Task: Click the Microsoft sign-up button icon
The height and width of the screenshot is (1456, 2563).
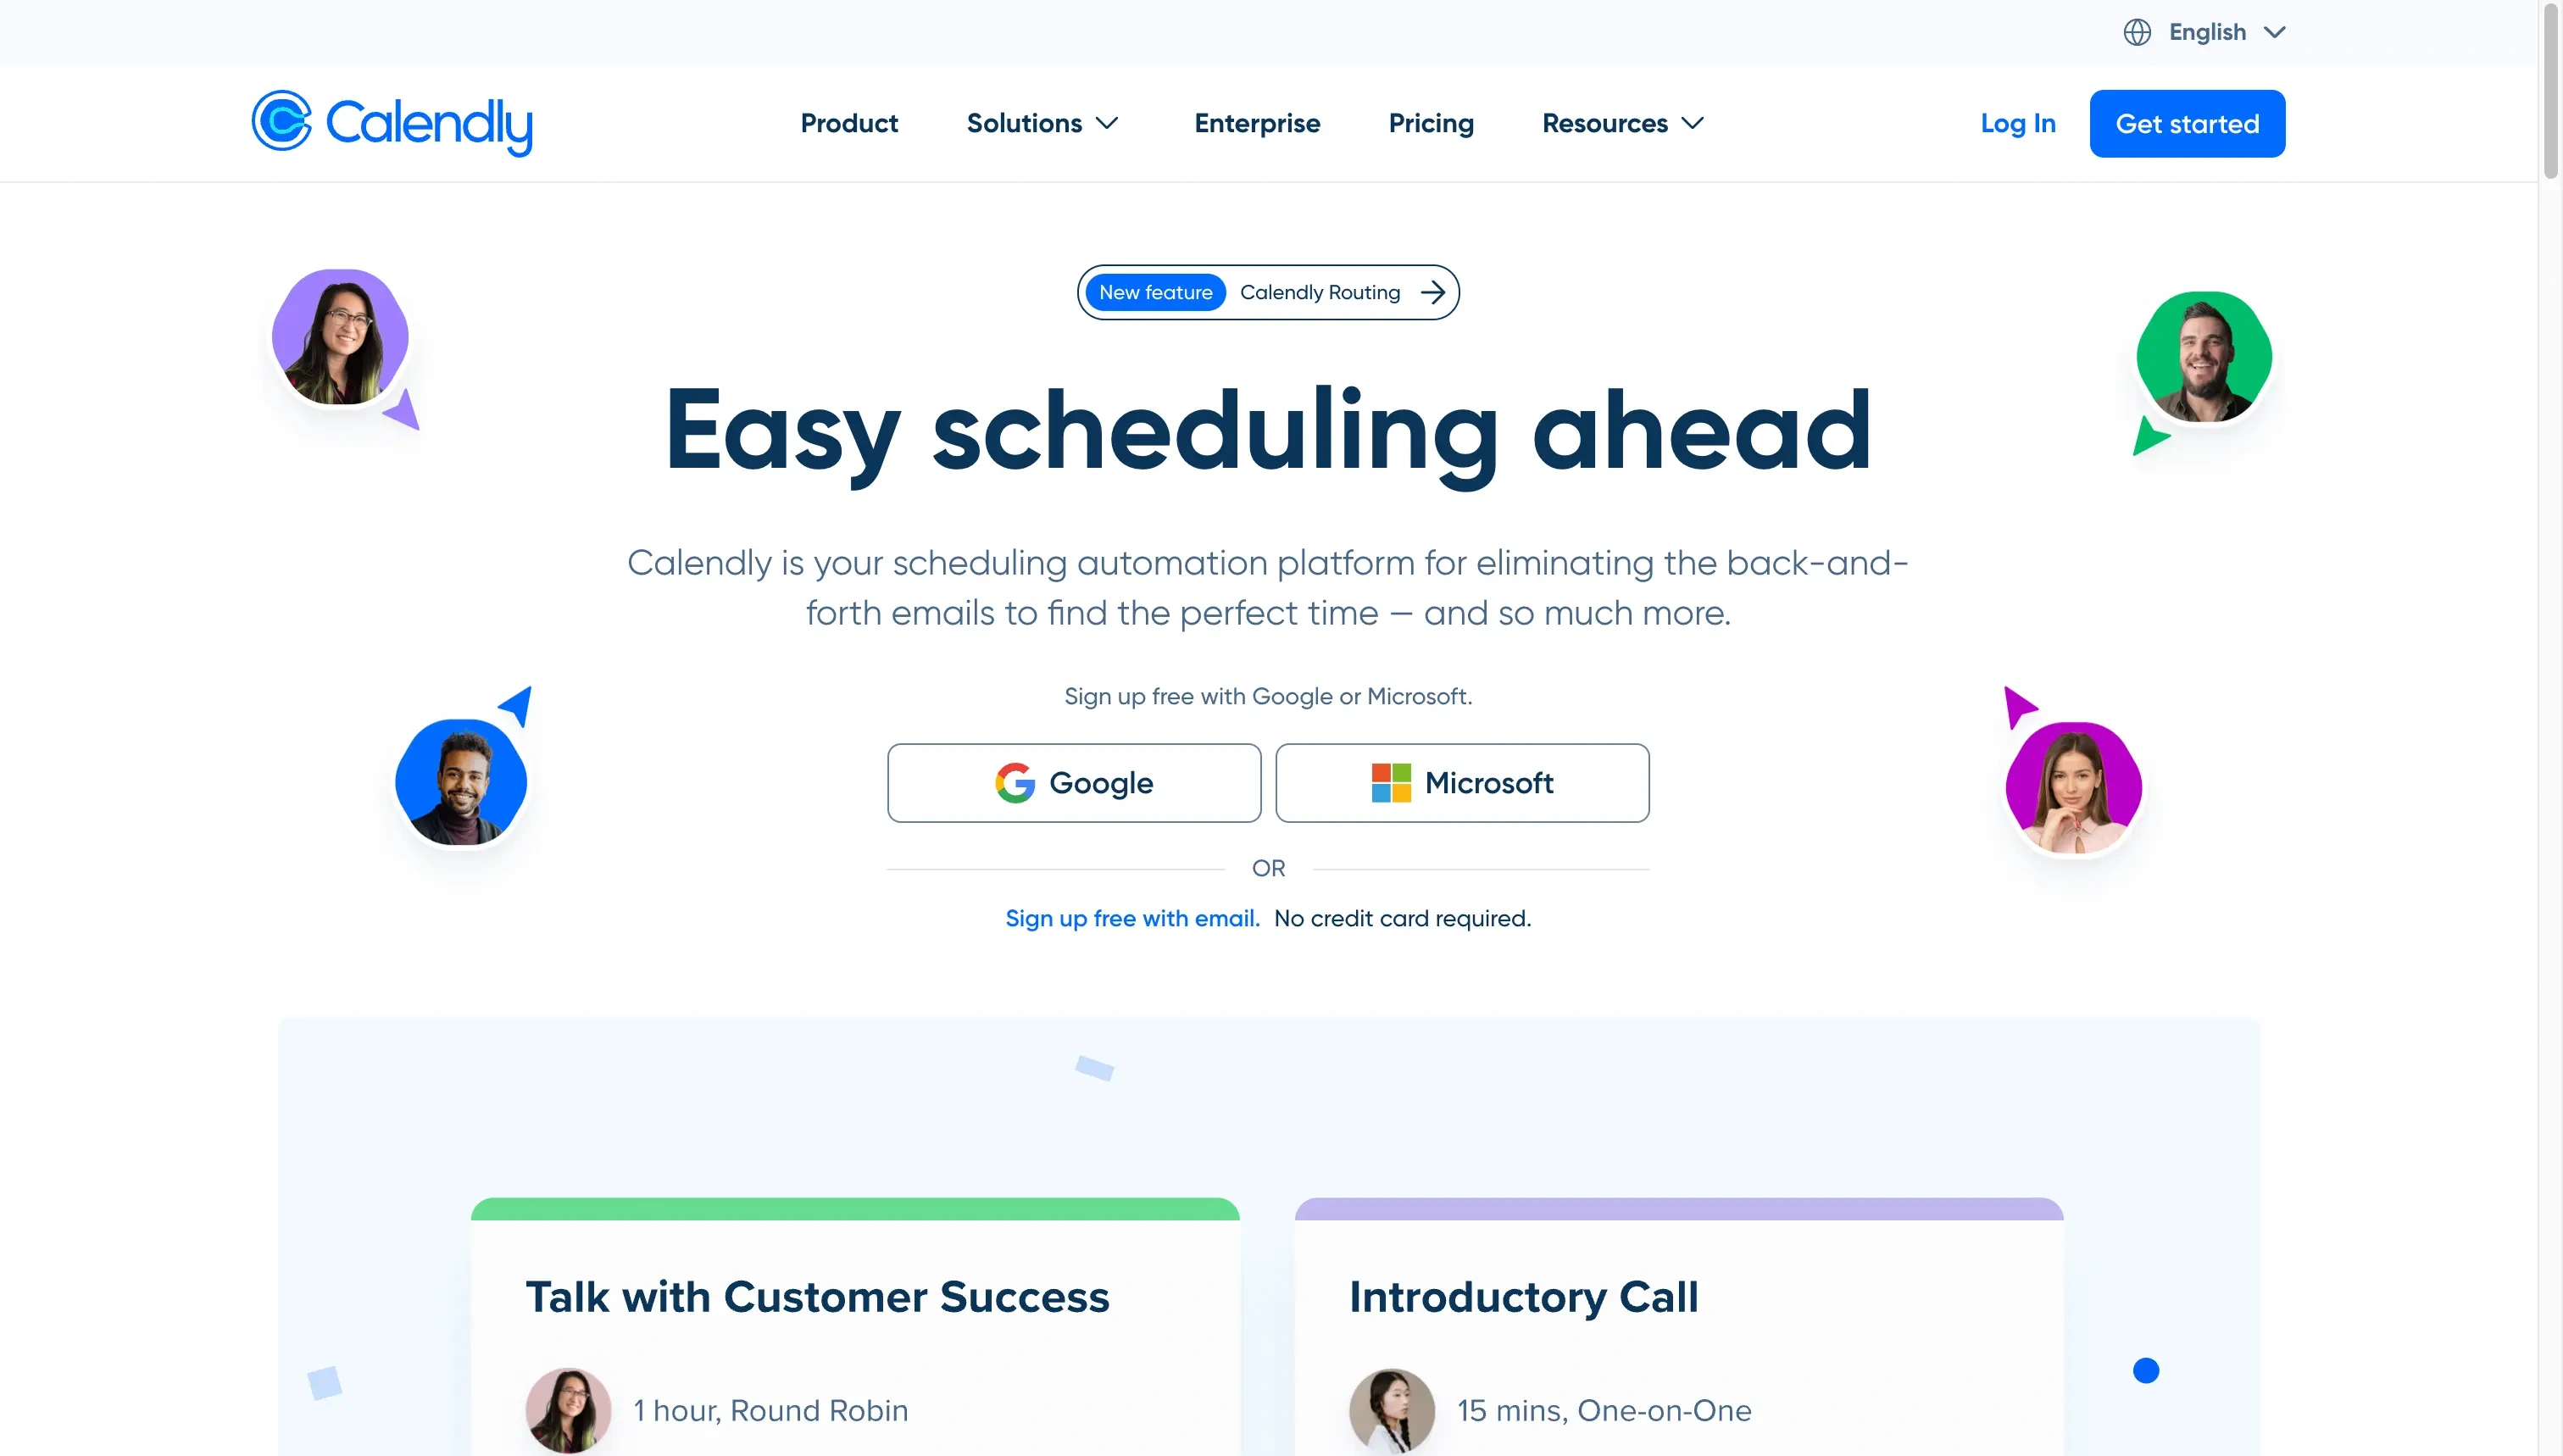Action: [x=1391, y=783]
